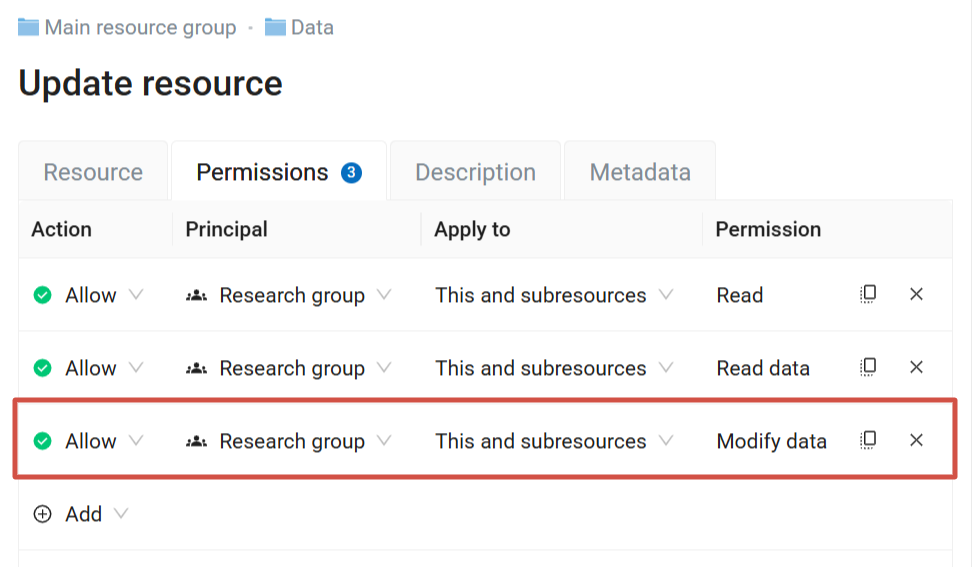
Task: Copy the Read permission row
Action: [x=868, y=294]
